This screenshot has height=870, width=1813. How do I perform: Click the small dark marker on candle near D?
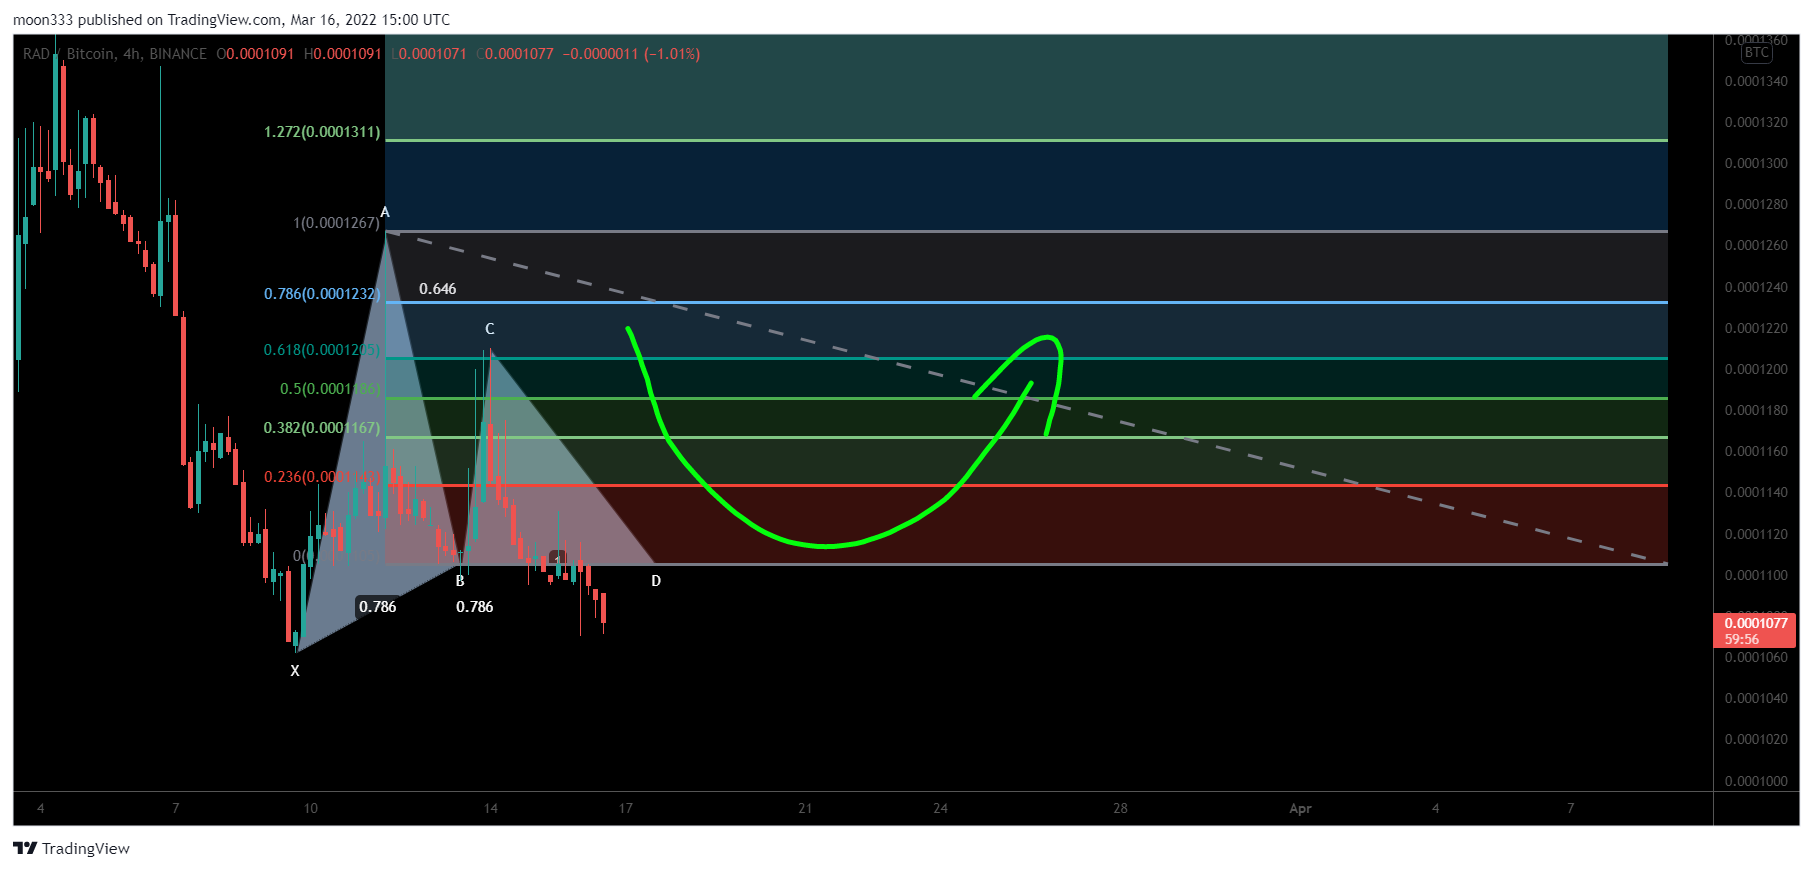(x=557, y=557)
